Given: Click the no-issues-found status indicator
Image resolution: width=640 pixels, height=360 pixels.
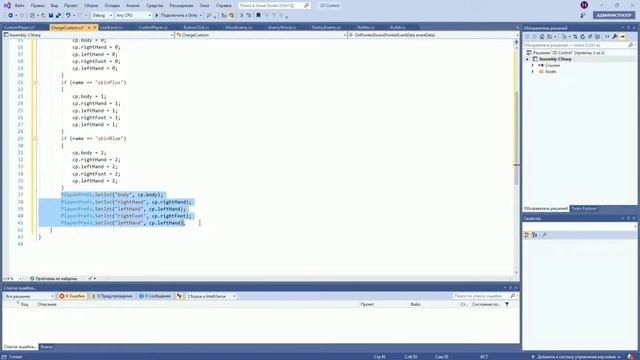Looking at the screenshot, I should pos(54,278).
